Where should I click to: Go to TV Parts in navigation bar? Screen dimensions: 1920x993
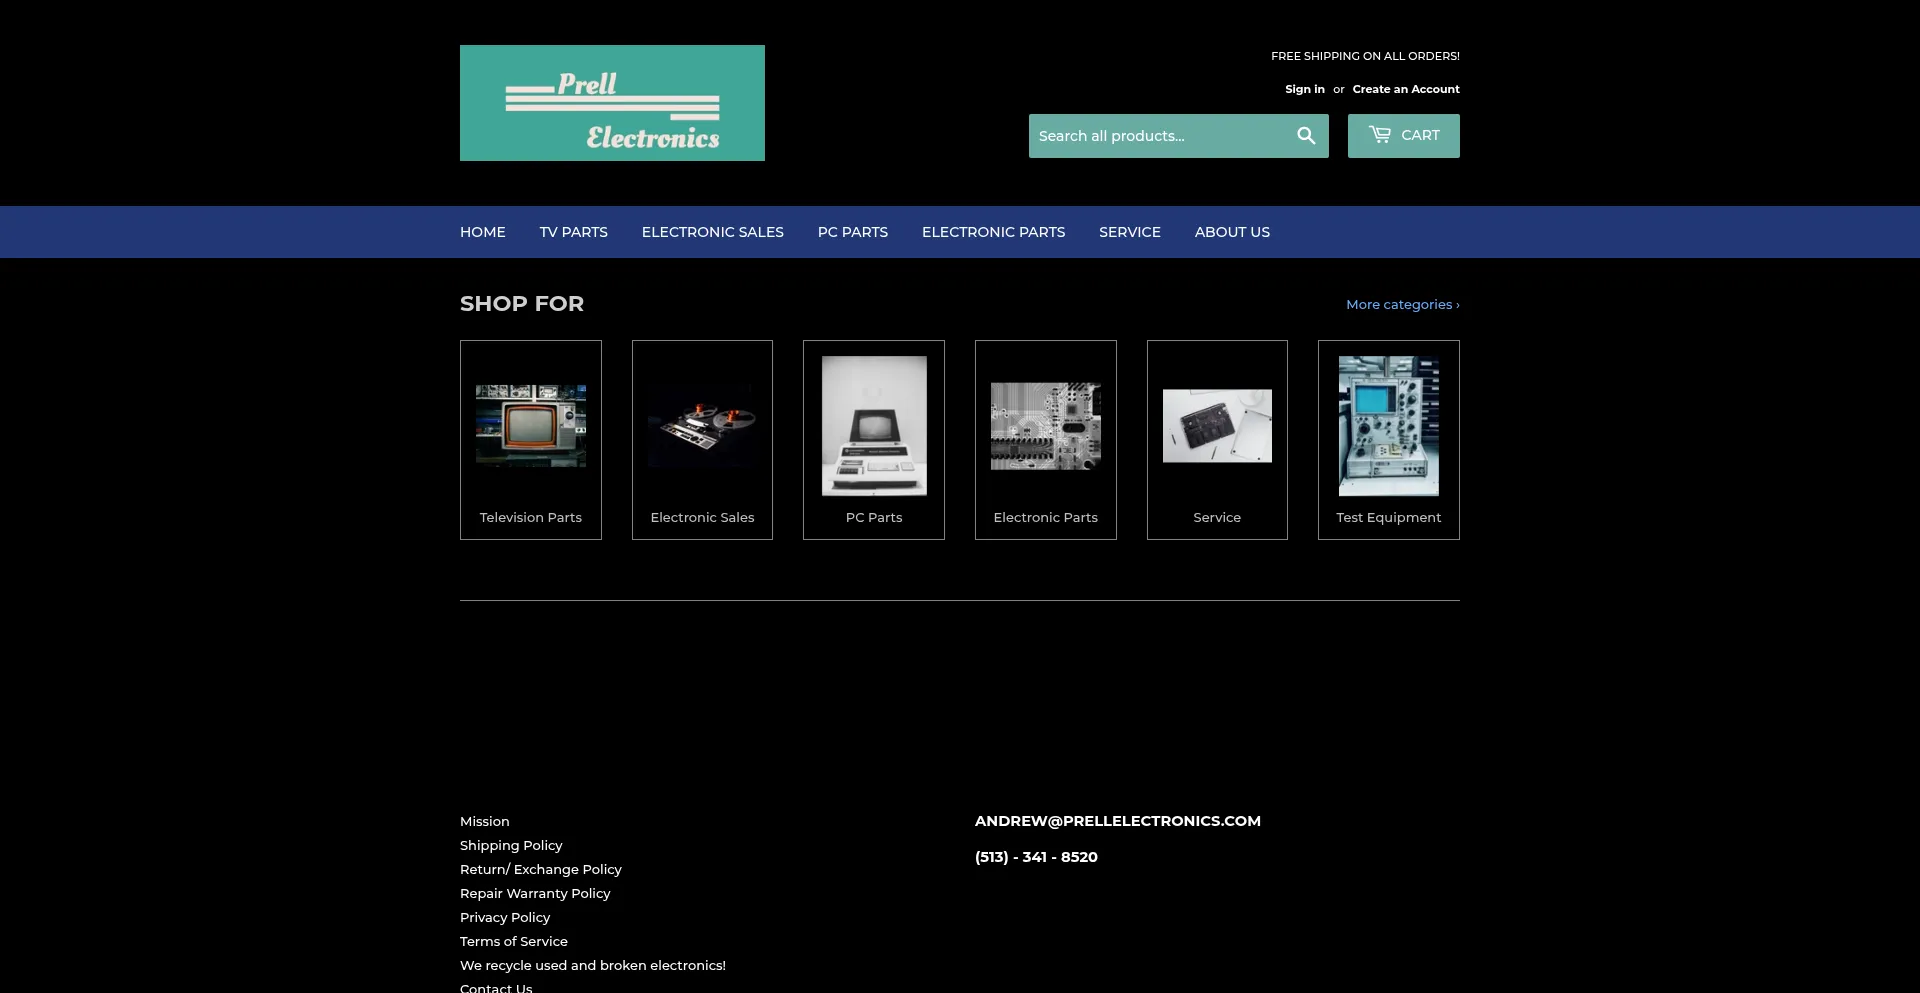point(573,232)
